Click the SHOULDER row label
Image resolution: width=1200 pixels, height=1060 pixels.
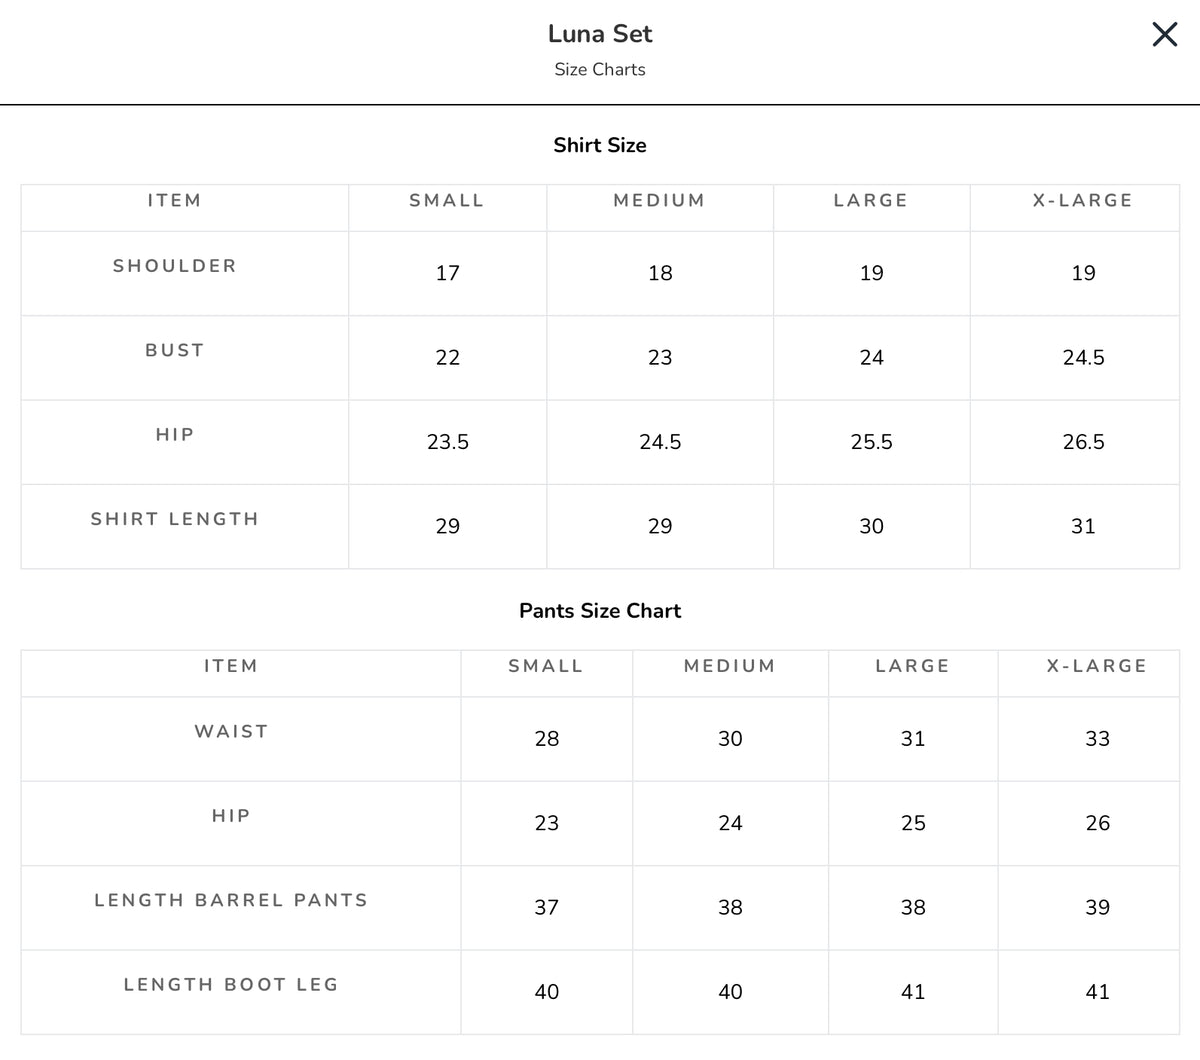click(175, 266)
